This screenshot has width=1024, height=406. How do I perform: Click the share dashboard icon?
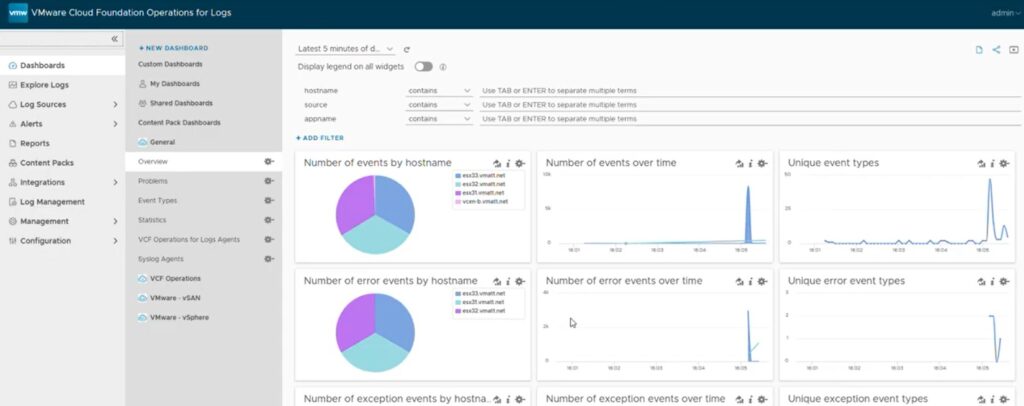tap(996, 49)
